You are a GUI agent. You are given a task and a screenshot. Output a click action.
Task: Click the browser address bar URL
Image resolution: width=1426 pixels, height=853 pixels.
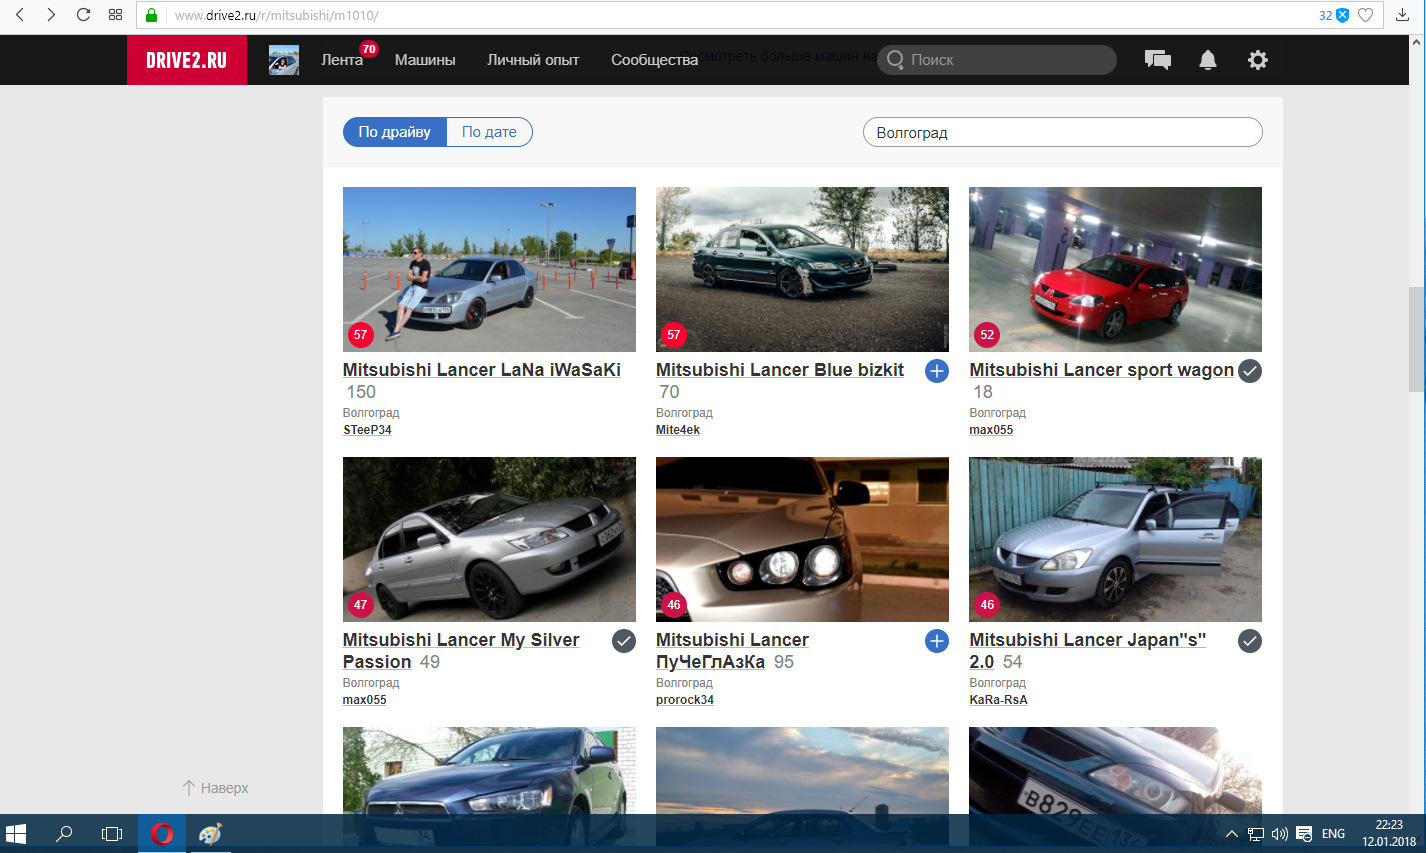coord(276,15)
